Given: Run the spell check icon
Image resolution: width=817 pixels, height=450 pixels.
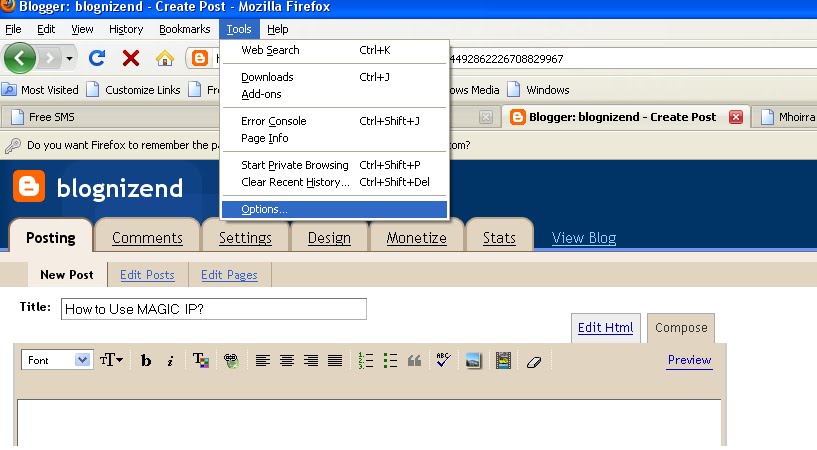Looking at the screenshot, I should pyautogui.click(x=443, y=360).
